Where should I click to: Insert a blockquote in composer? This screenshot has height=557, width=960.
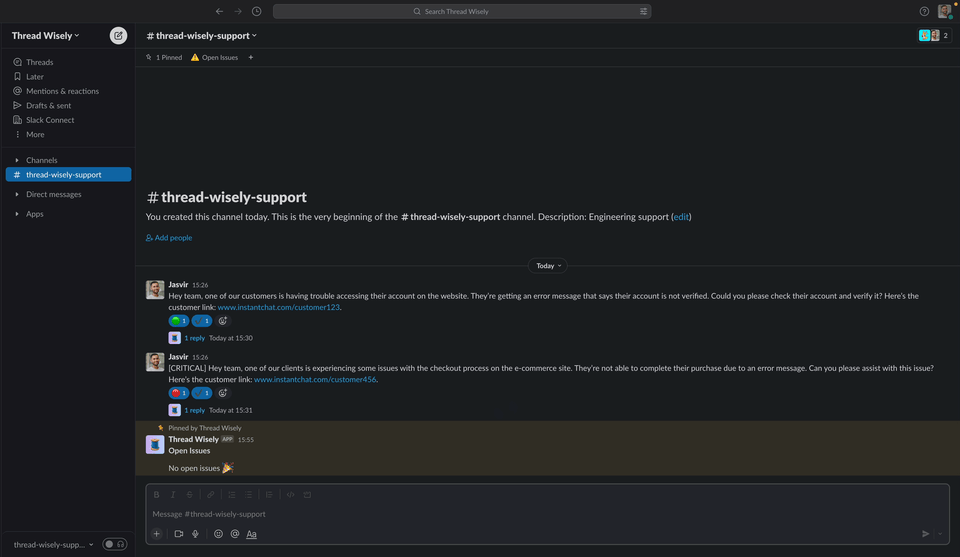coord(269,495)
